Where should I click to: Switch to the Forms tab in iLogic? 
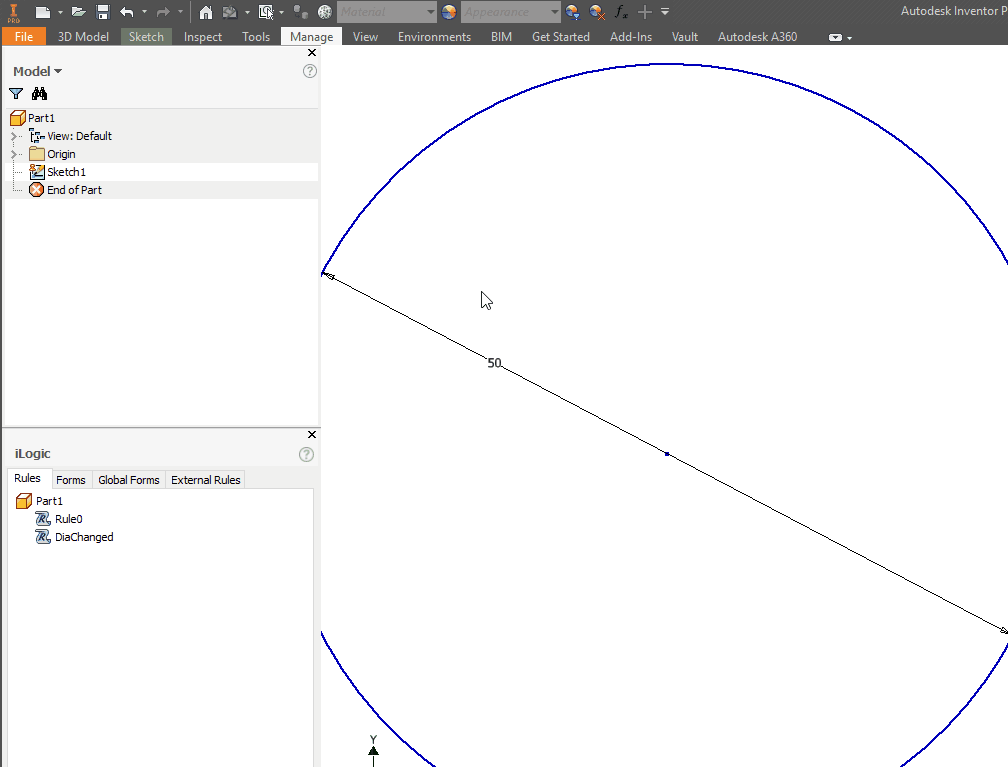click(71, 479)
